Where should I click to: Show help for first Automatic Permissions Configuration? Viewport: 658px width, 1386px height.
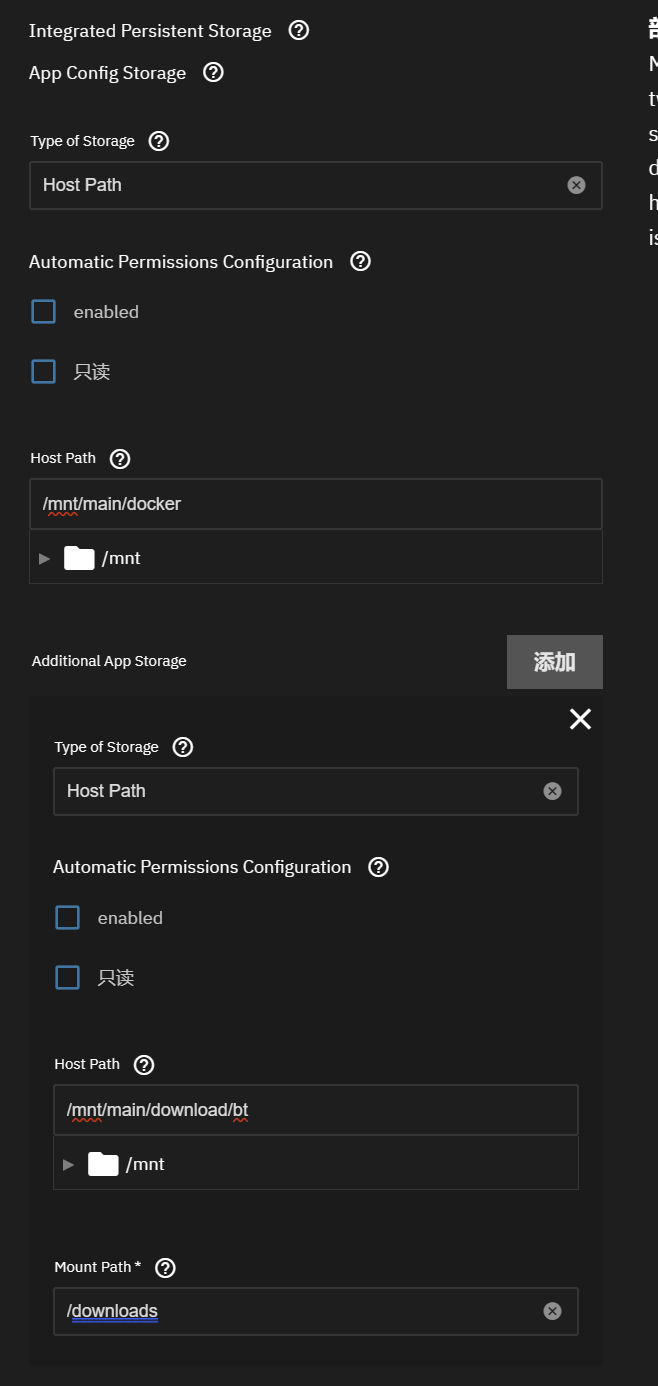[361, 261]
